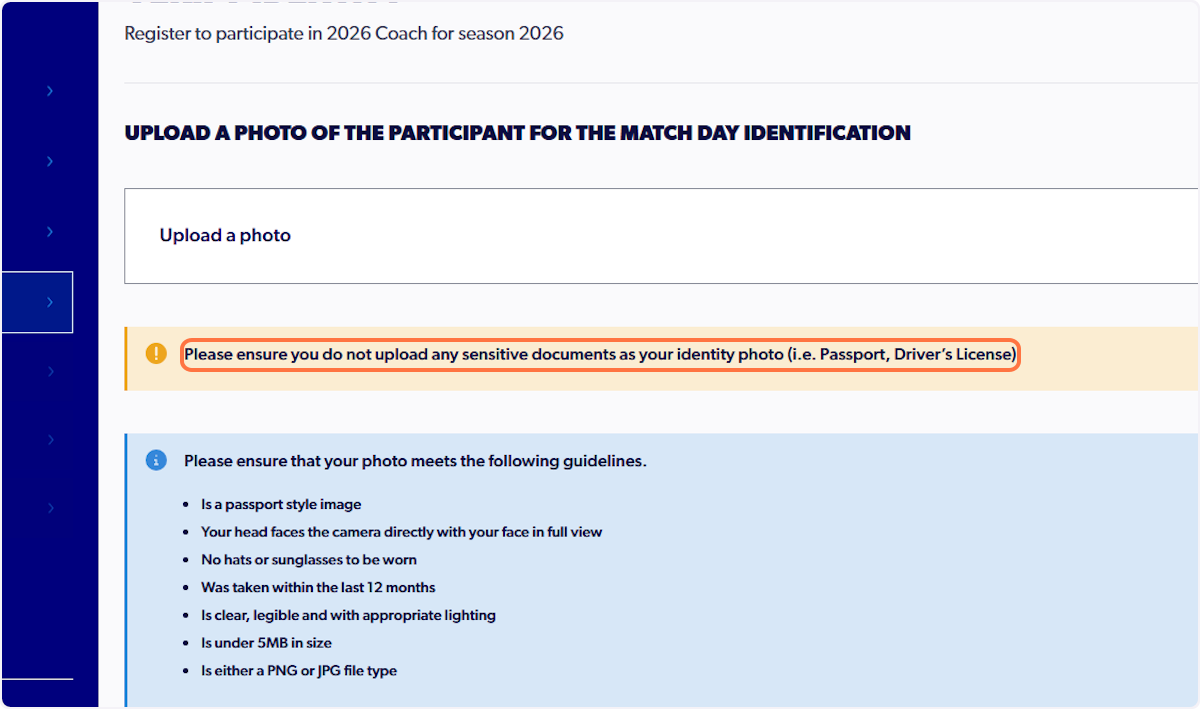Screen dimensions: 1200x709
Task: Select the third sidebar step icon
Action: (49, 231)
